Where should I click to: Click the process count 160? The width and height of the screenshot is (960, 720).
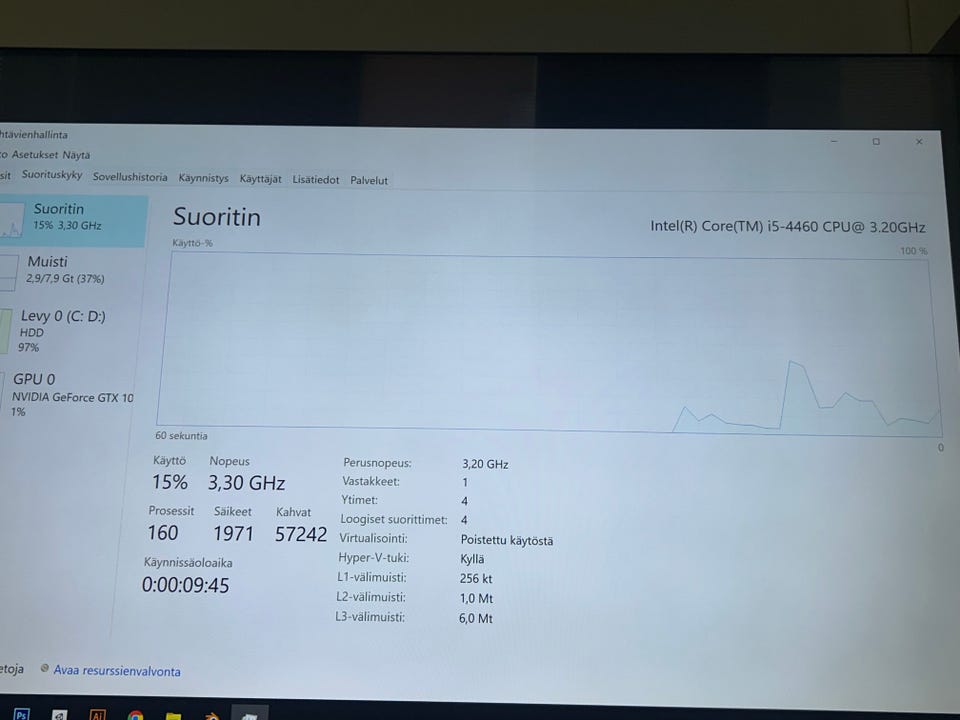click(163, 533)
